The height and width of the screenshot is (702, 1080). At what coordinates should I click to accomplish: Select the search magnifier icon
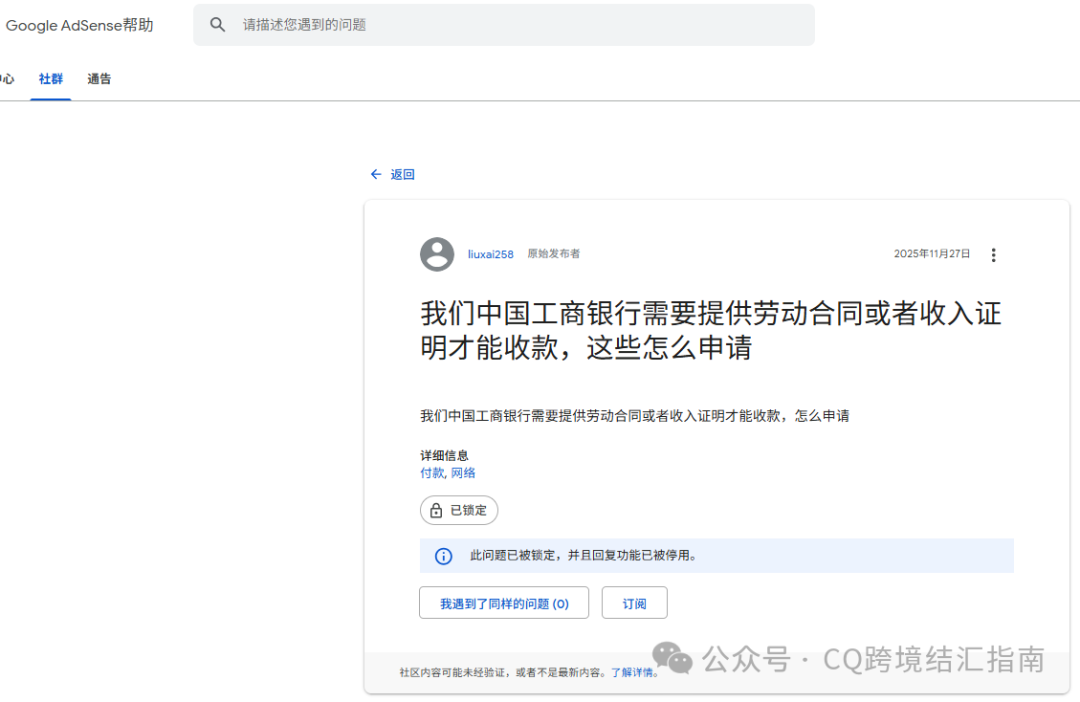(x=218, y=24)
